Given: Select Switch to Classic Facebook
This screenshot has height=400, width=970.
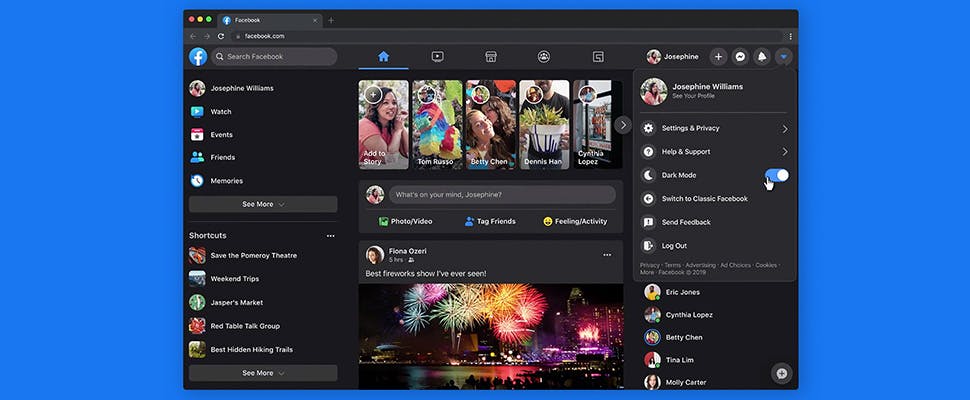Looking at the screenshot, I should [715, 198].
